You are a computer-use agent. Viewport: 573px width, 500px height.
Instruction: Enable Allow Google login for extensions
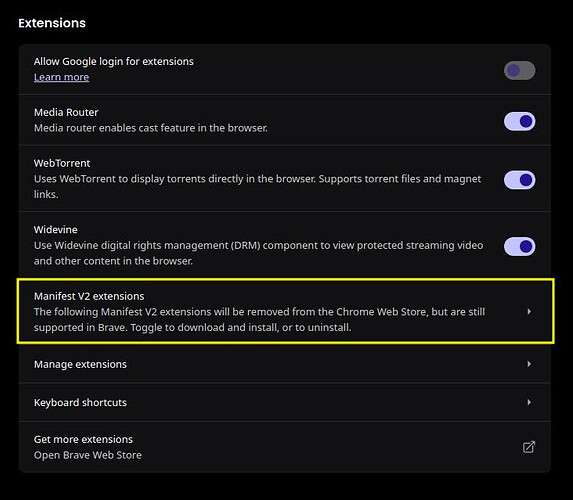click(519, 70)
